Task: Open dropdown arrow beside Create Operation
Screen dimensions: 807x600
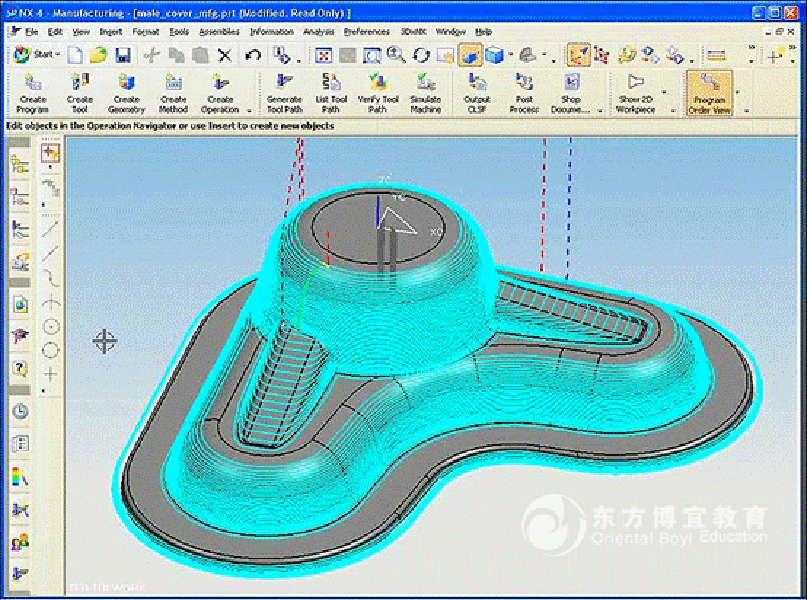Action: tap(249, 111)
